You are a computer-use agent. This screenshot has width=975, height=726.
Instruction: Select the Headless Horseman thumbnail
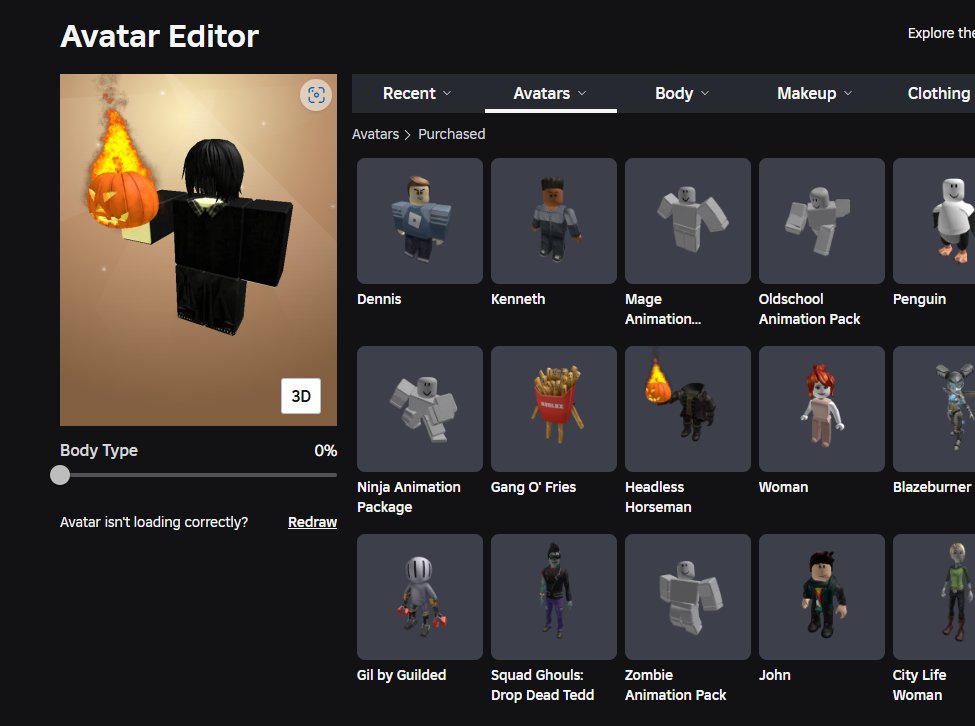(688, 409)
